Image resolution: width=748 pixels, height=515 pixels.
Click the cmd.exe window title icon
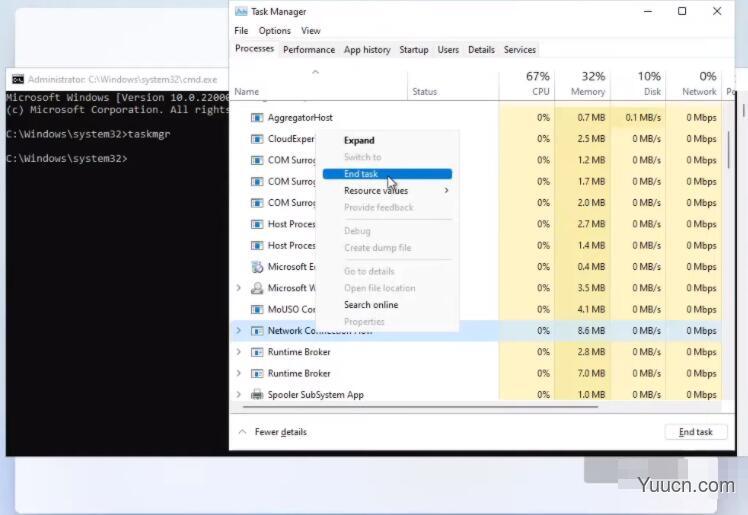[18, 79]
